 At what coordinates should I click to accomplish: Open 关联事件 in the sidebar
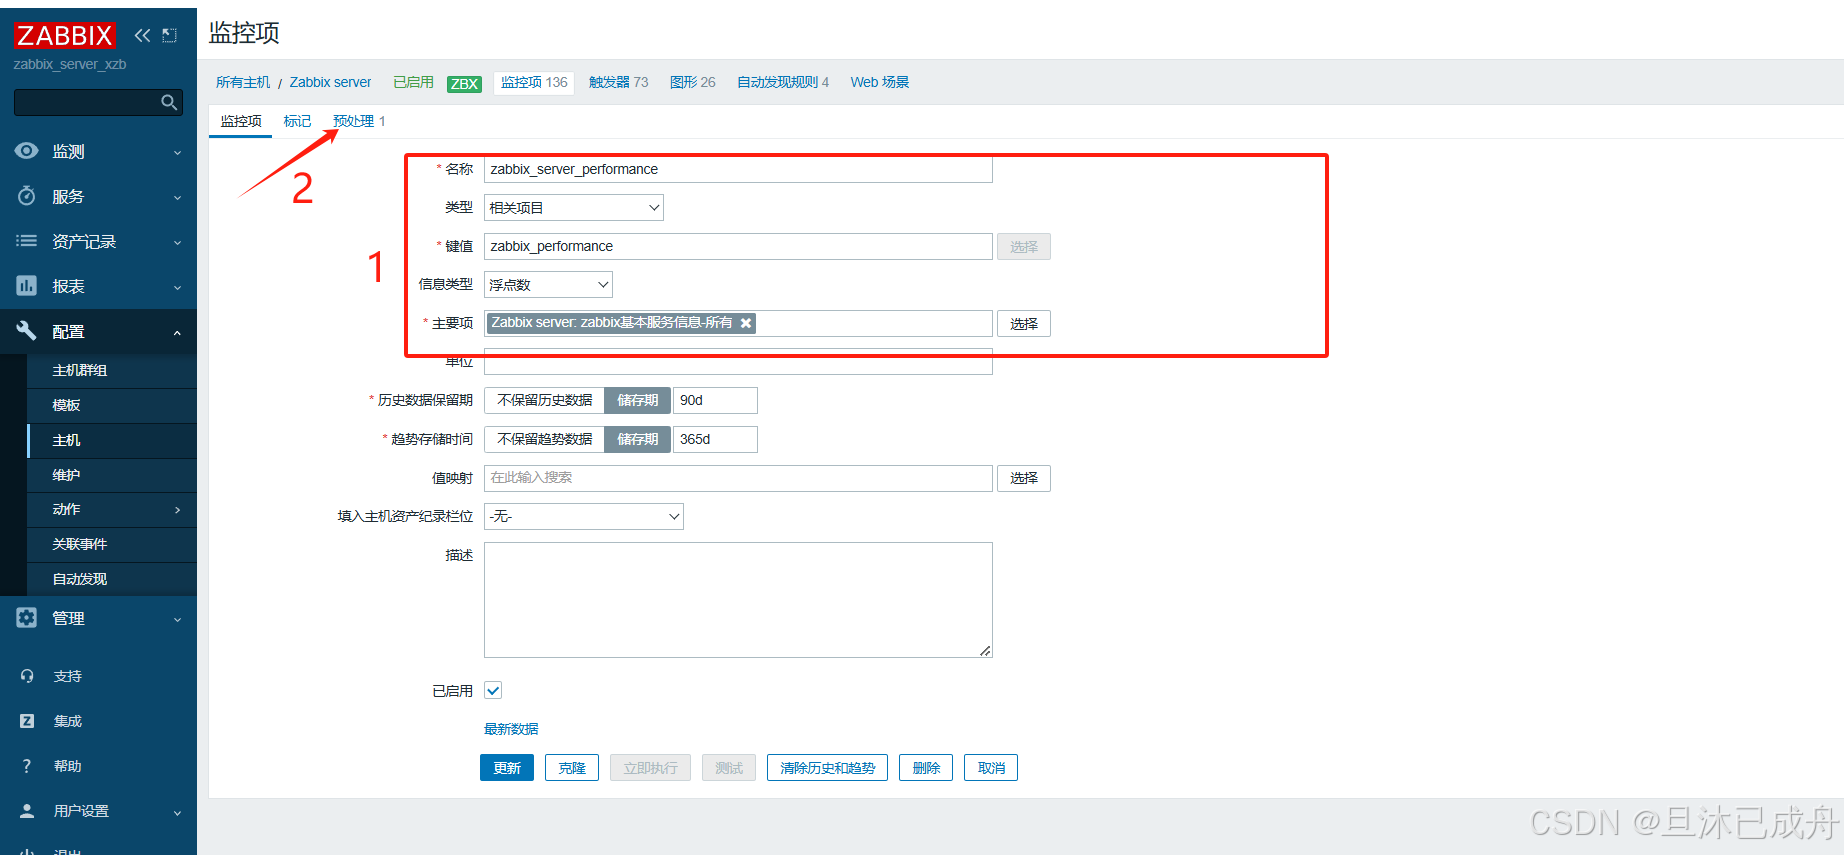coord(112,544)
